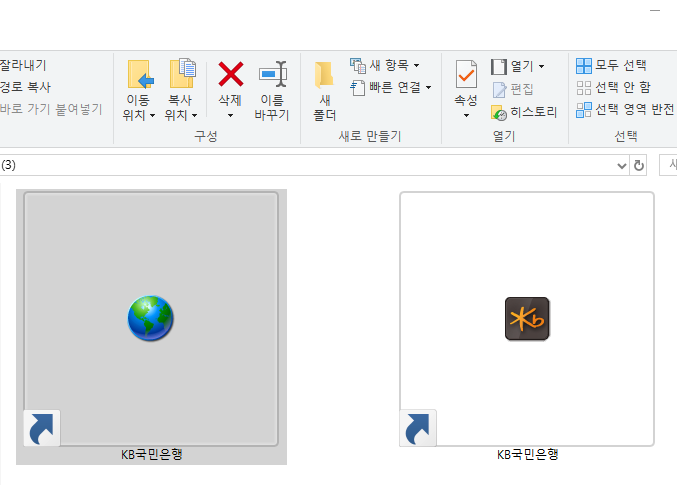Expand the Move to (이동 위치) dropdown arrow

(152, 115)
